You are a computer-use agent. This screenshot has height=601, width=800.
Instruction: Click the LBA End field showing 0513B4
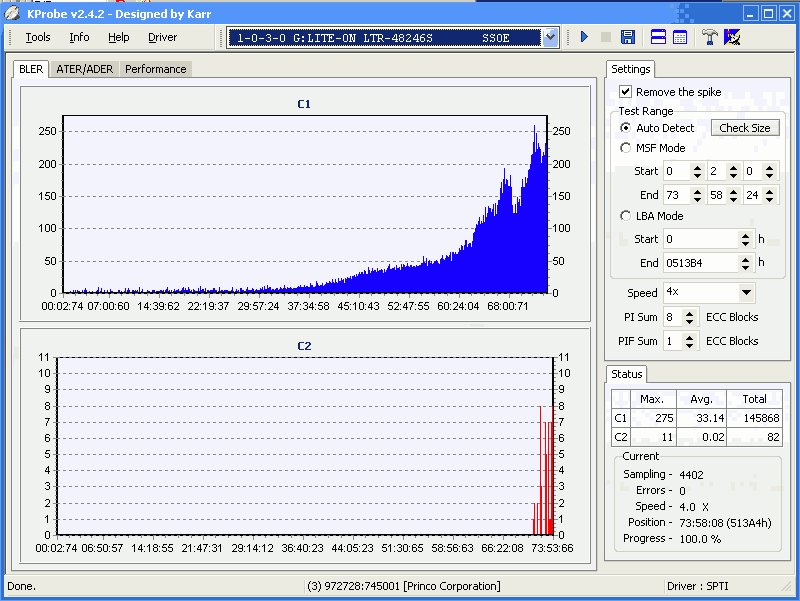[x=702, y=263]
